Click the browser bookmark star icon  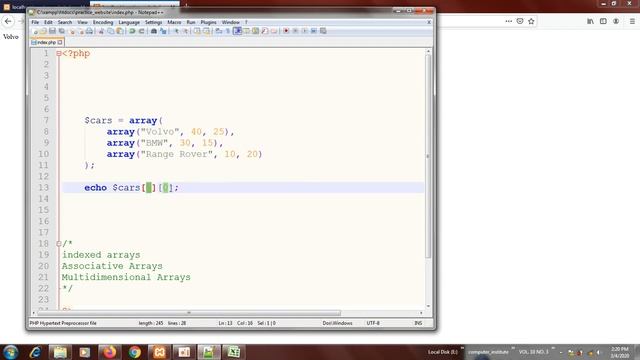coord(531,21)
